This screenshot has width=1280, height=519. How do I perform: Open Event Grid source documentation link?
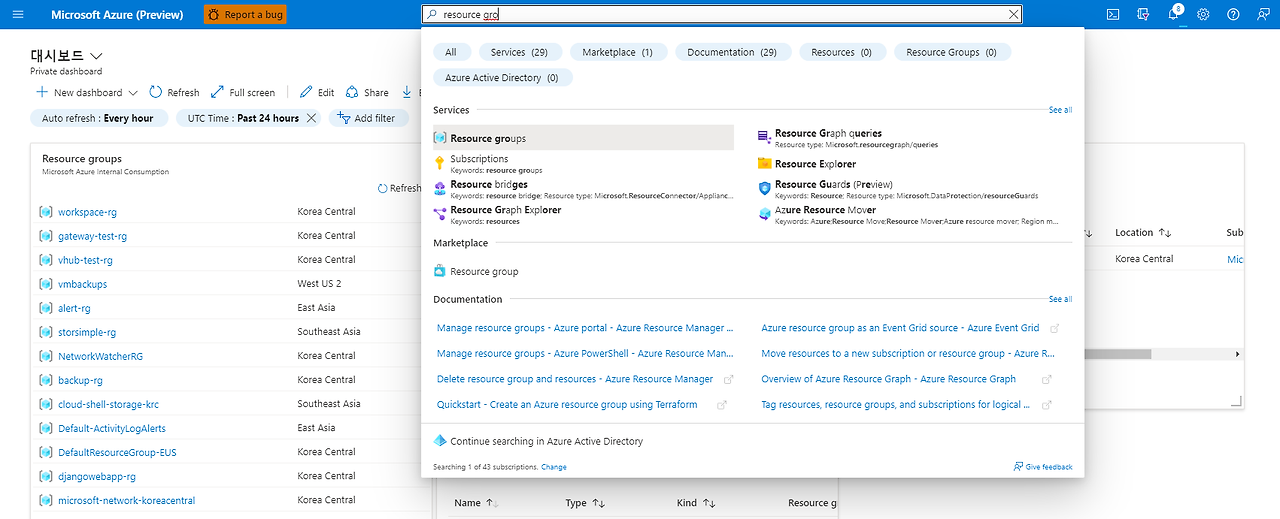click(900, 328)
